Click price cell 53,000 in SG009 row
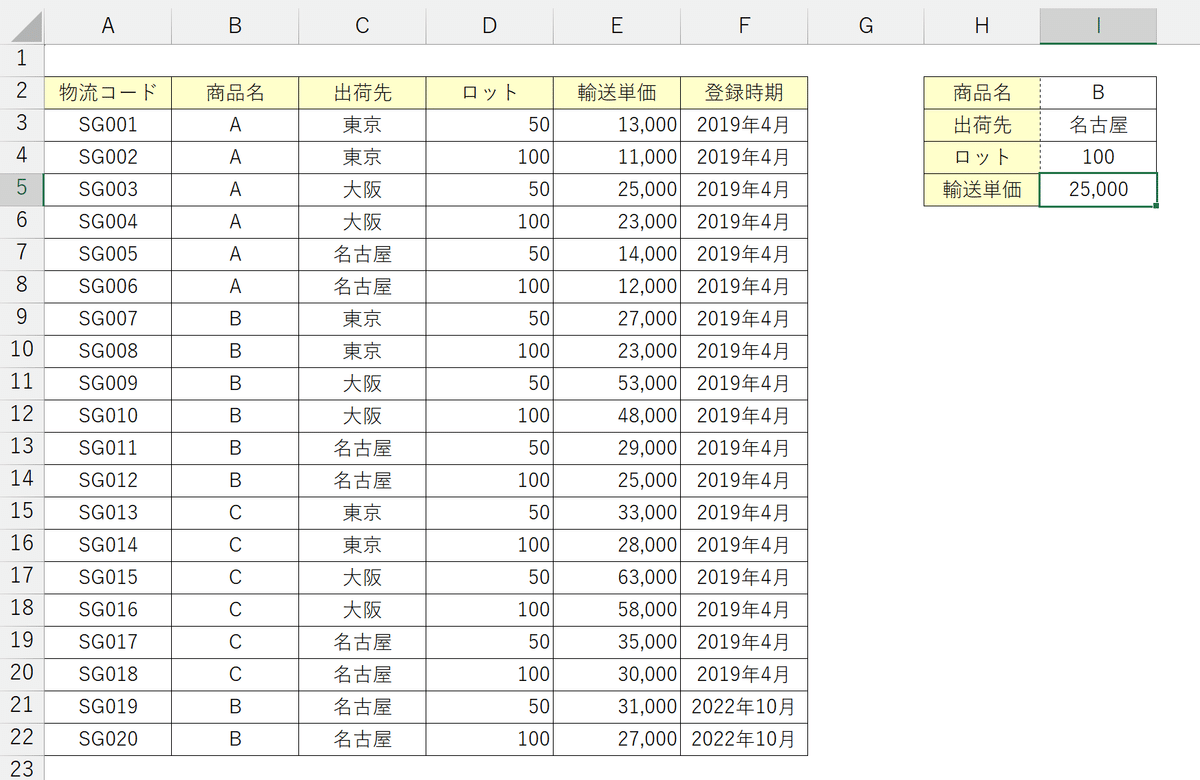This screenshot has width=1200, height=780. coord(616,383)
